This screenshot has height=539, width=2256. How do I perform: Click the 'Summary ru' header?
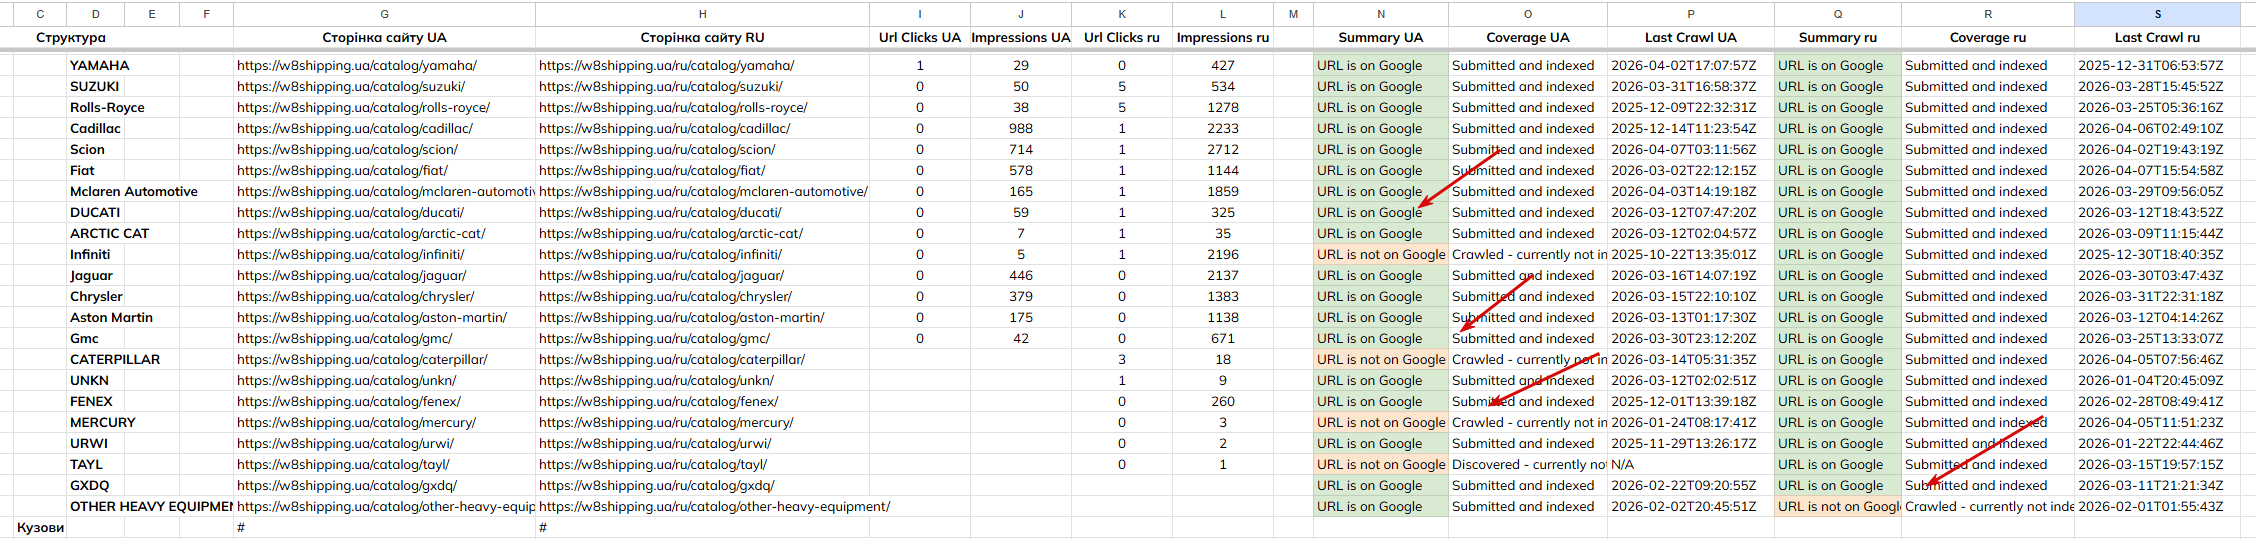(1838, 38)
